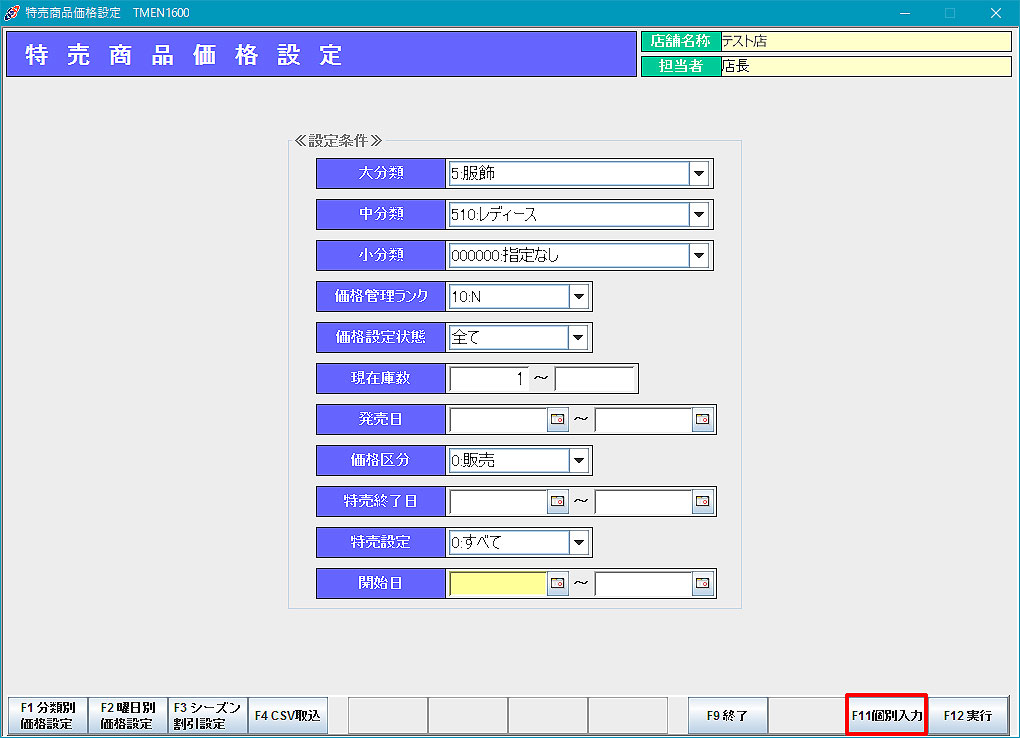Open calendar for 開始日 end date
This screenshot has height=738, width=1020.
click(703, 583)
